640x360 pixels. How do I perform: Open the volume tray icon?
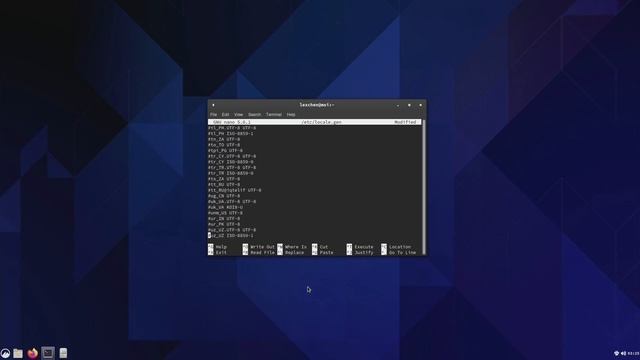point(623,353)
